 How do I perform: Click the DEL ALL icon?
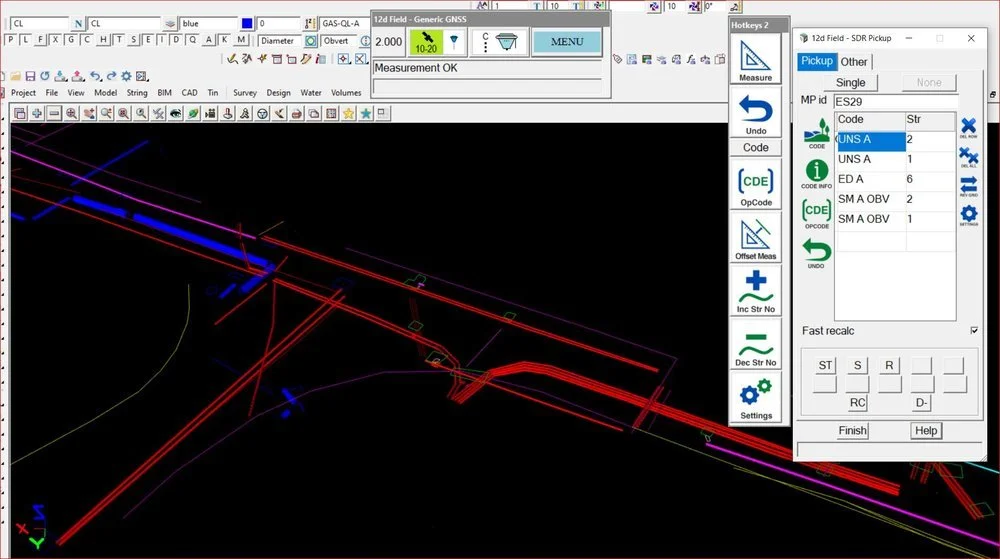(x=968, y=157)
